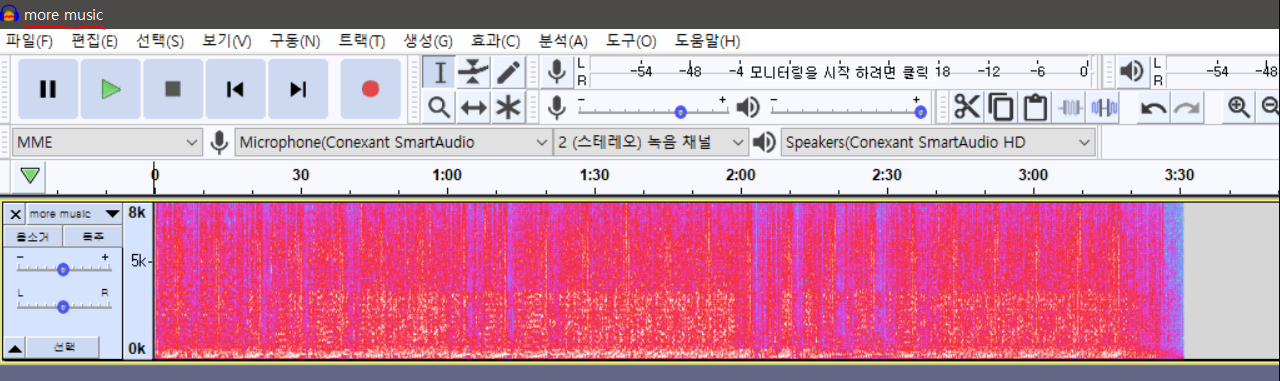This screenshot has height=381, width=1280.
Task: Open the 도구(O) menu
Action: [x=631, y=41]
